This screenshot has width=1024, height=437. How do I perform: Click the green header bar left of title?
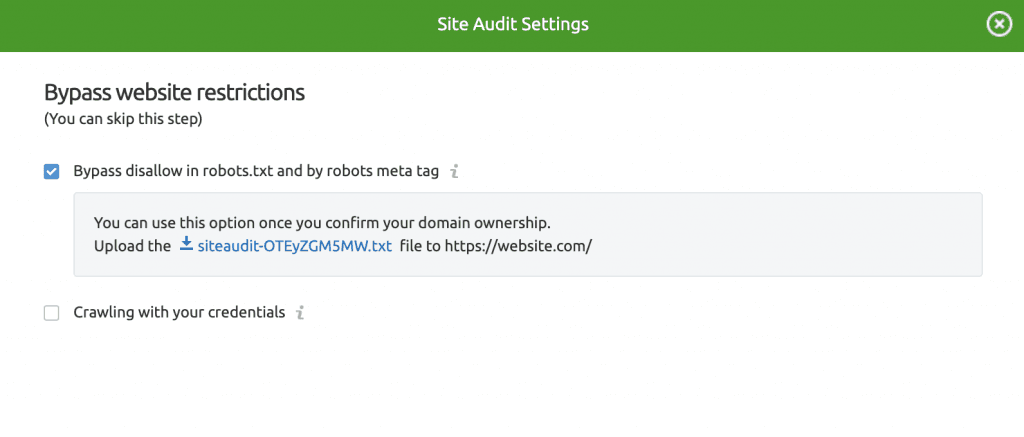coord(200,25)
